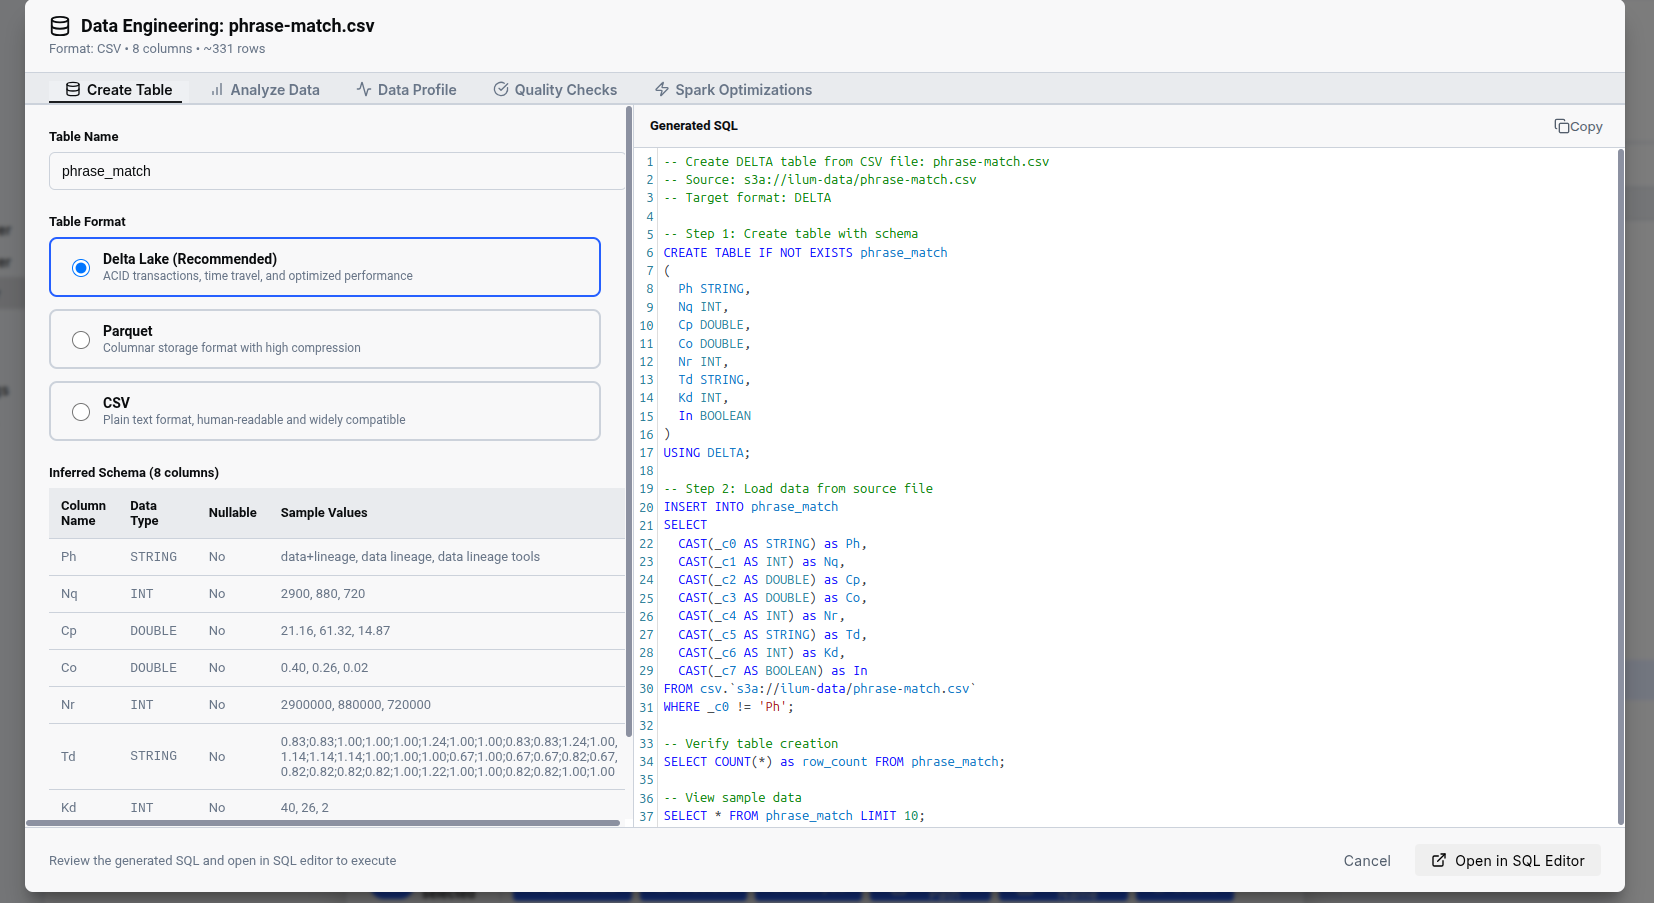Click the database icon beside the dialog title
Image resolution: width=1654 pixels, height=903 pixels.
[60, 26]
